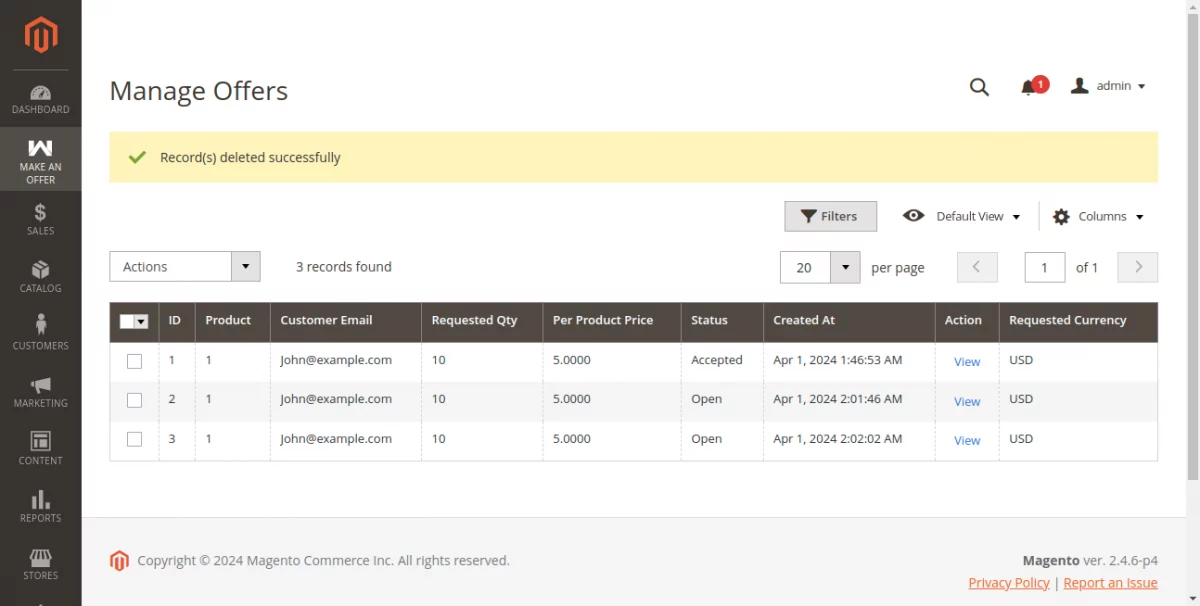Select checkbox for offer ID 1
This screenshot has height=606, width=1200.
click(134, 361)
